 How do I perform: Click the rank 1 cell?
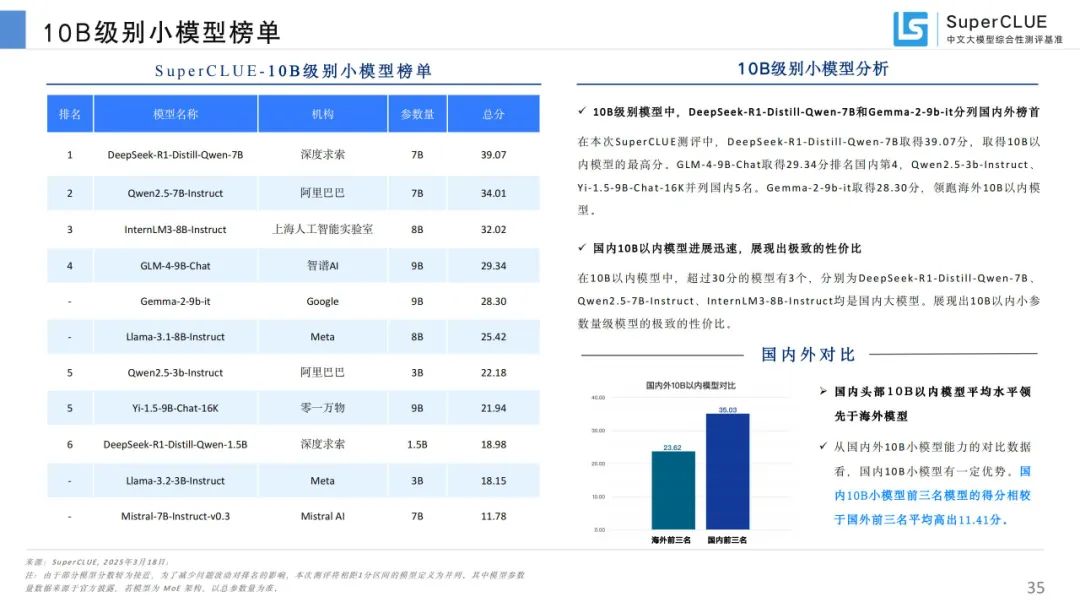pyautogui.click(x=70, y=155)
